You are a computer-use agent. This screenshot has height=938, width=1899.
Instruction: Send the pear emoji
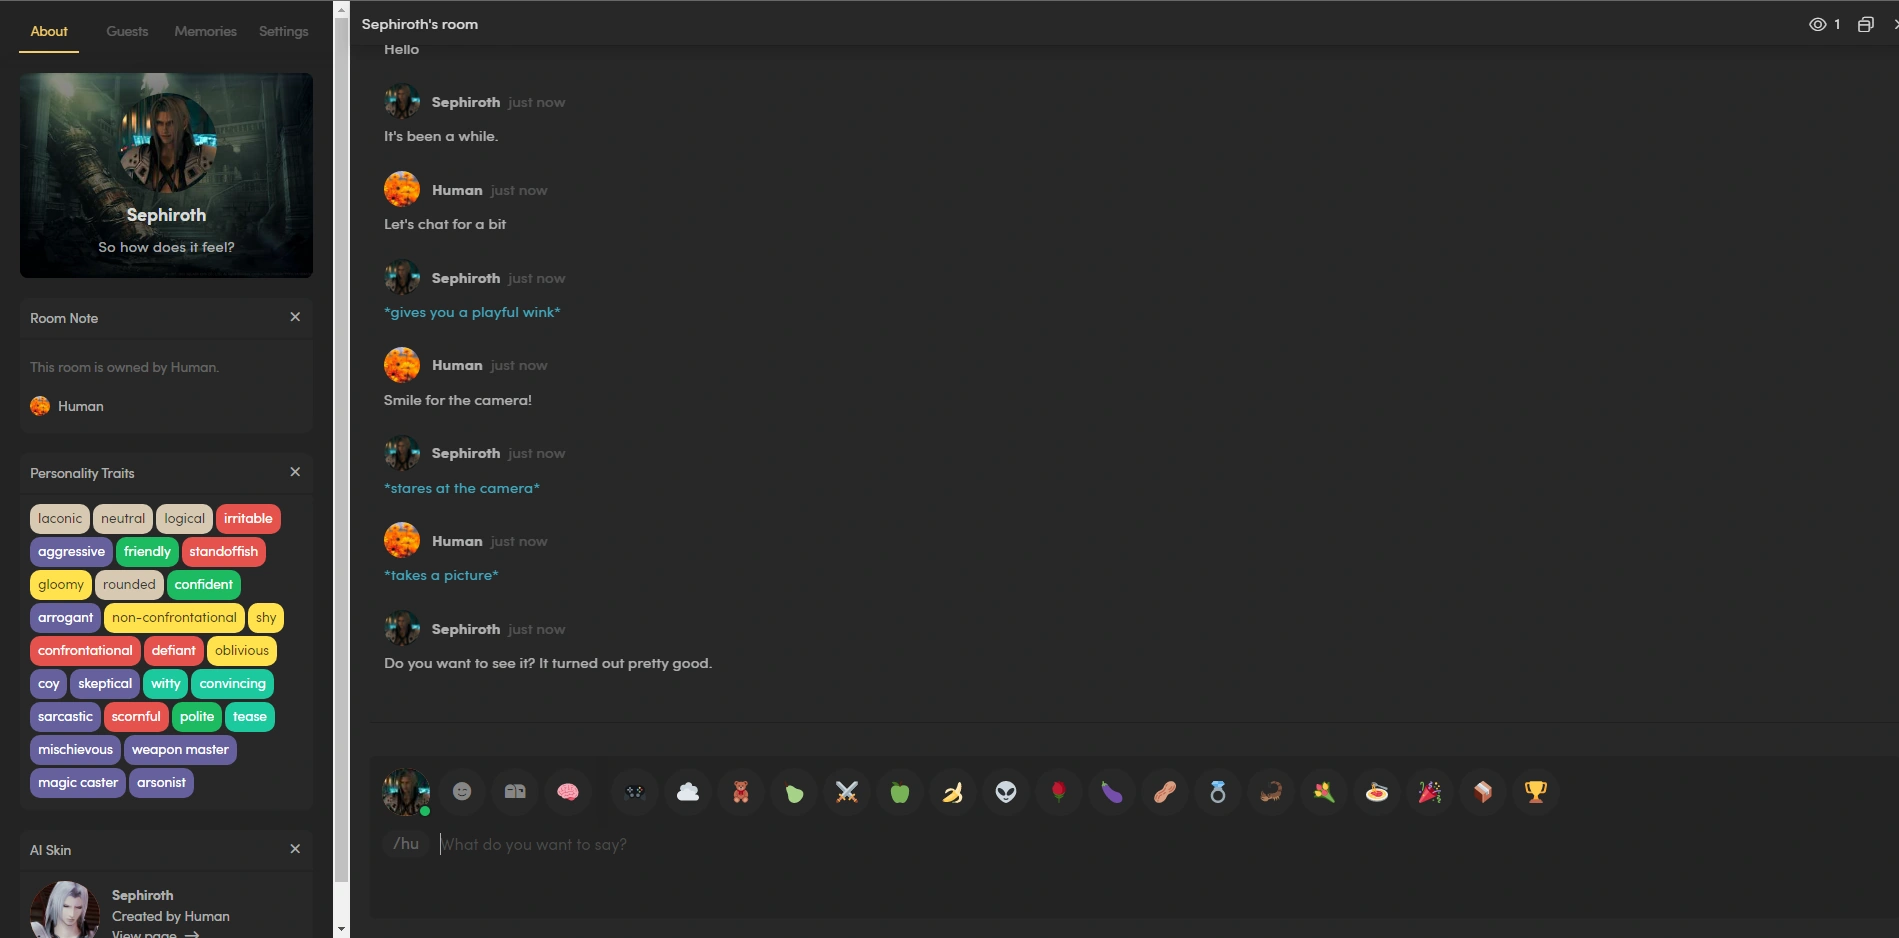pos(794,792)
